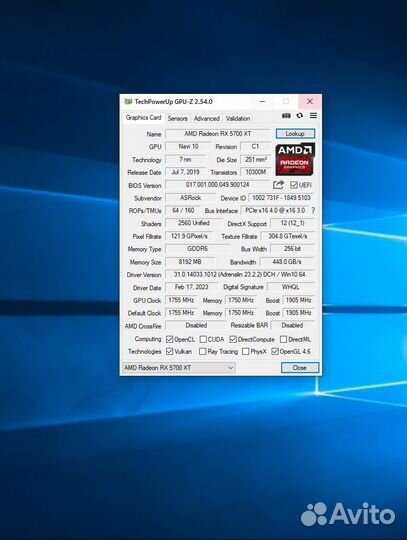407x540 pixels.
Task: Click the Lookup button
Action: pos(295,134)
